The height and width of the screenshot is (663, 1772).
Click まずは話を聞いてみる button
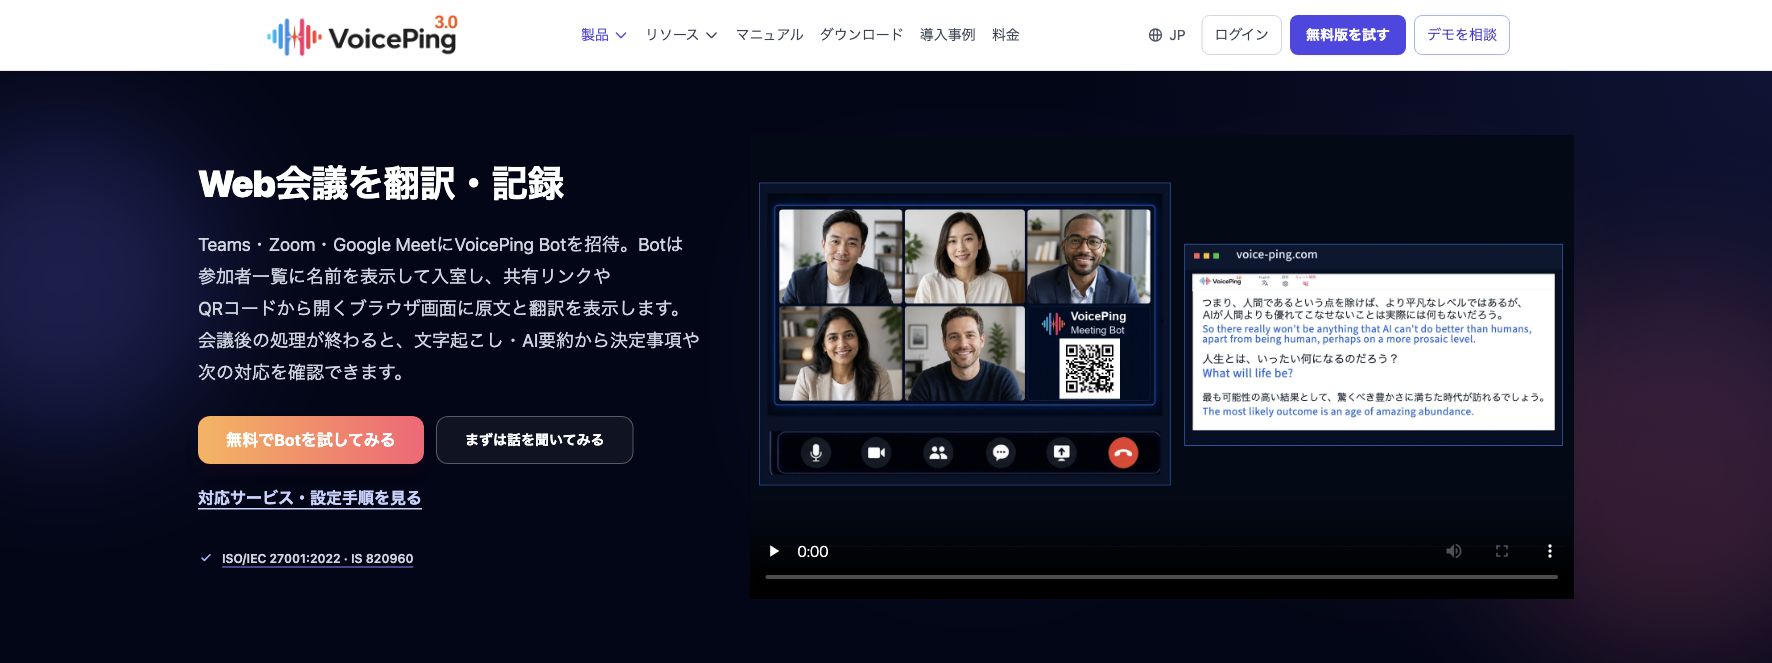point(534,440)
